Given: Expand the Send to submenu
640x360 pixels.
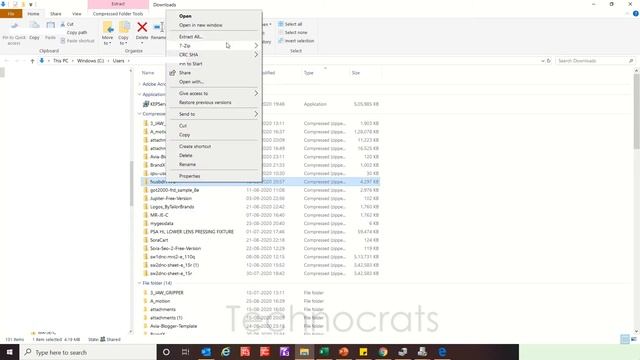Looking at the screenshot, I should click(214, 114).
